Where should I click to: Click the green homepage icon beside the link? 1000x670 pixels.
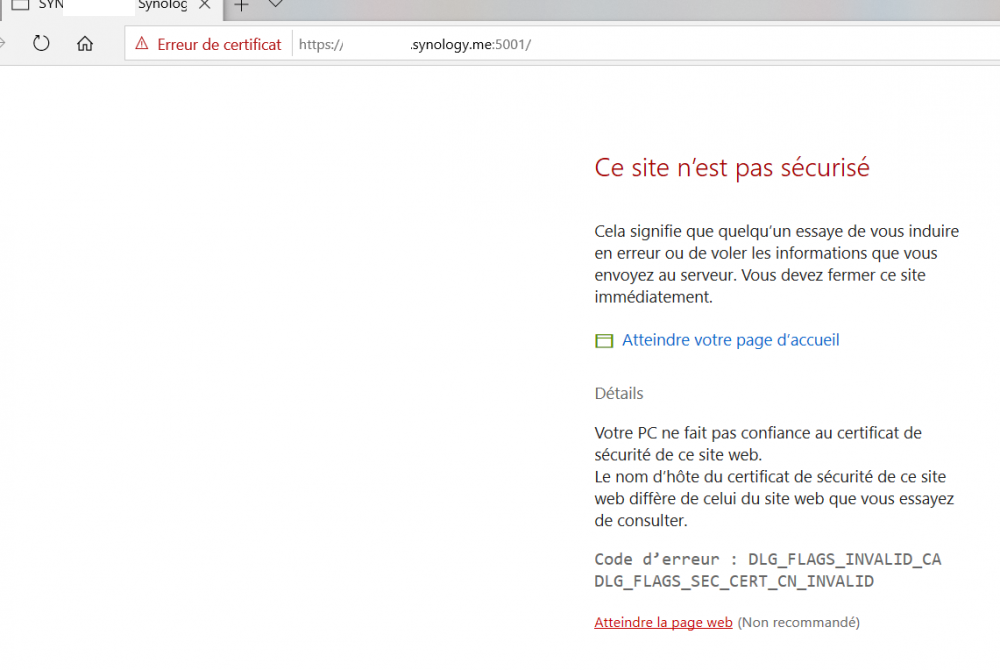point(603,341)
